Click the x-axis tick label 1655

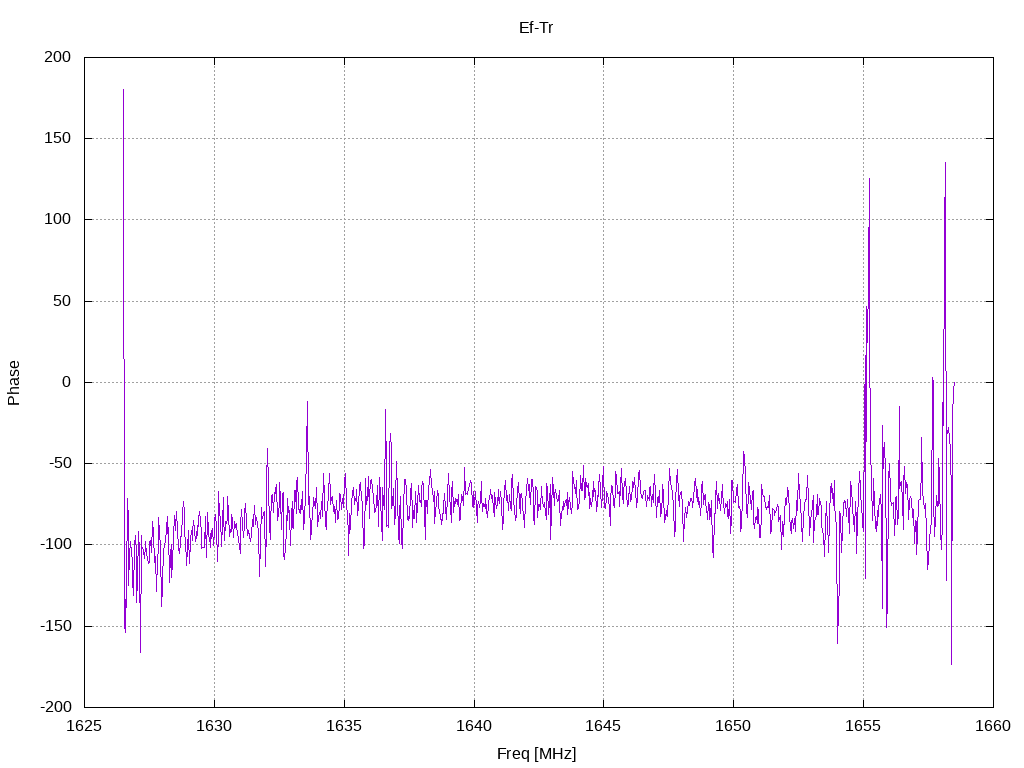[863, 726]
